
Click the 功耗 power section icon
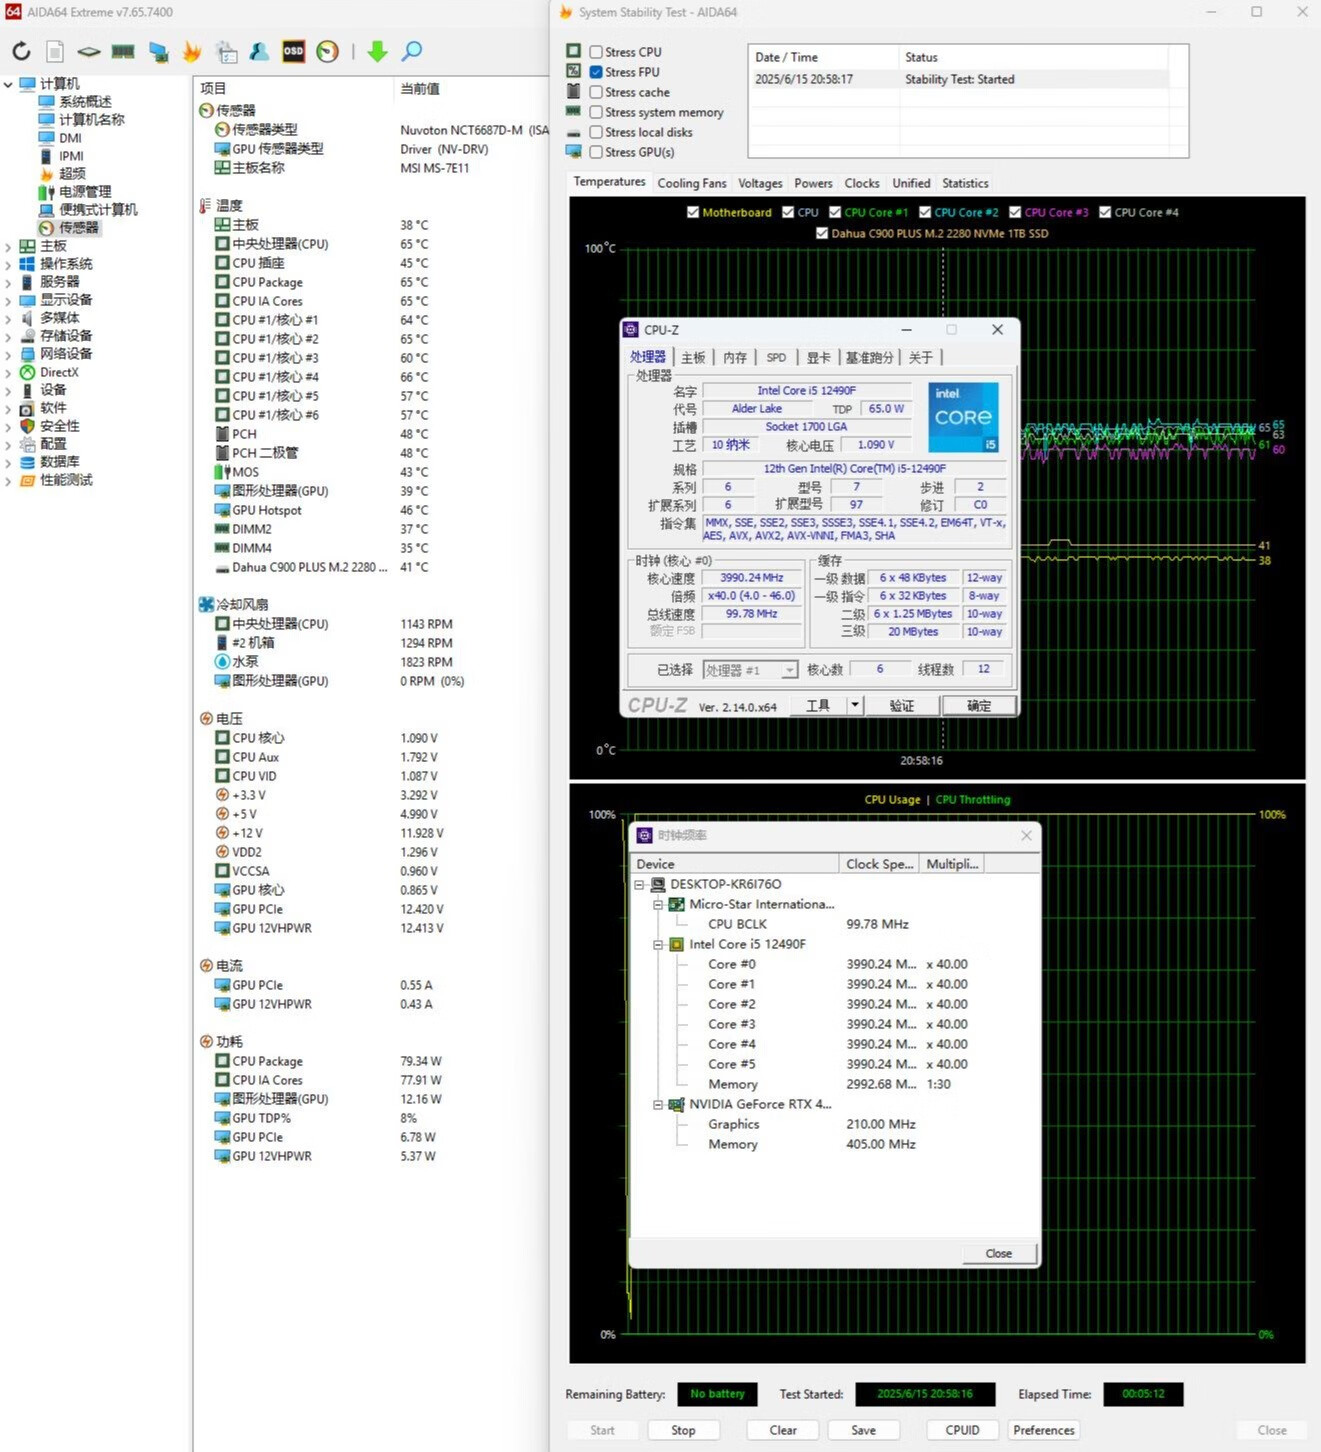(x=206, y=1042)
